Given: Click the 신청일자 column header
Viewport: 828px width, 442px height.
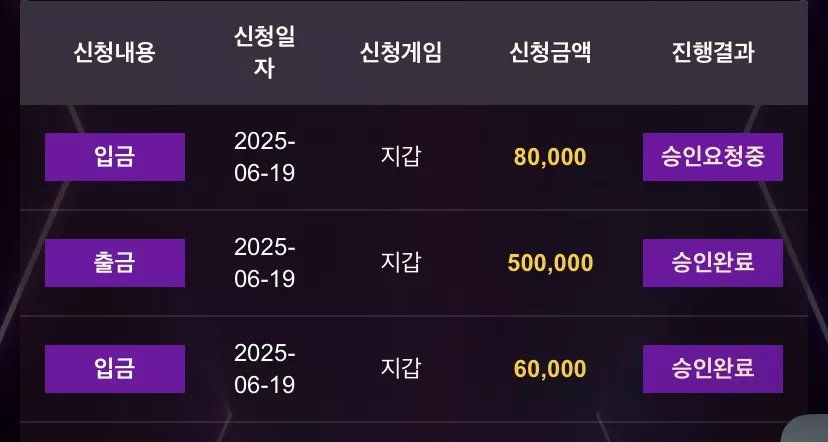Looking at the screenshot, I should click(265, 52).
